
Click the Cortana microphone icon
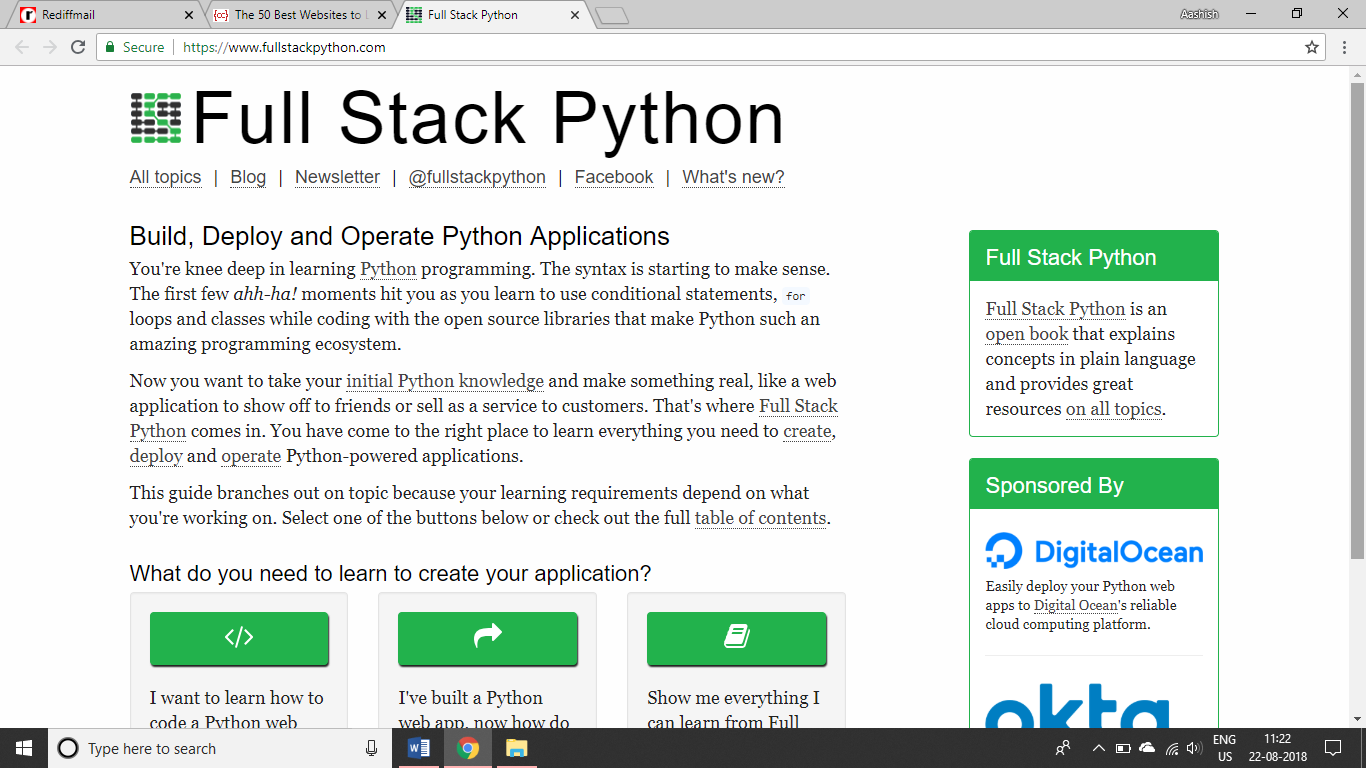[x=372, y=748]
